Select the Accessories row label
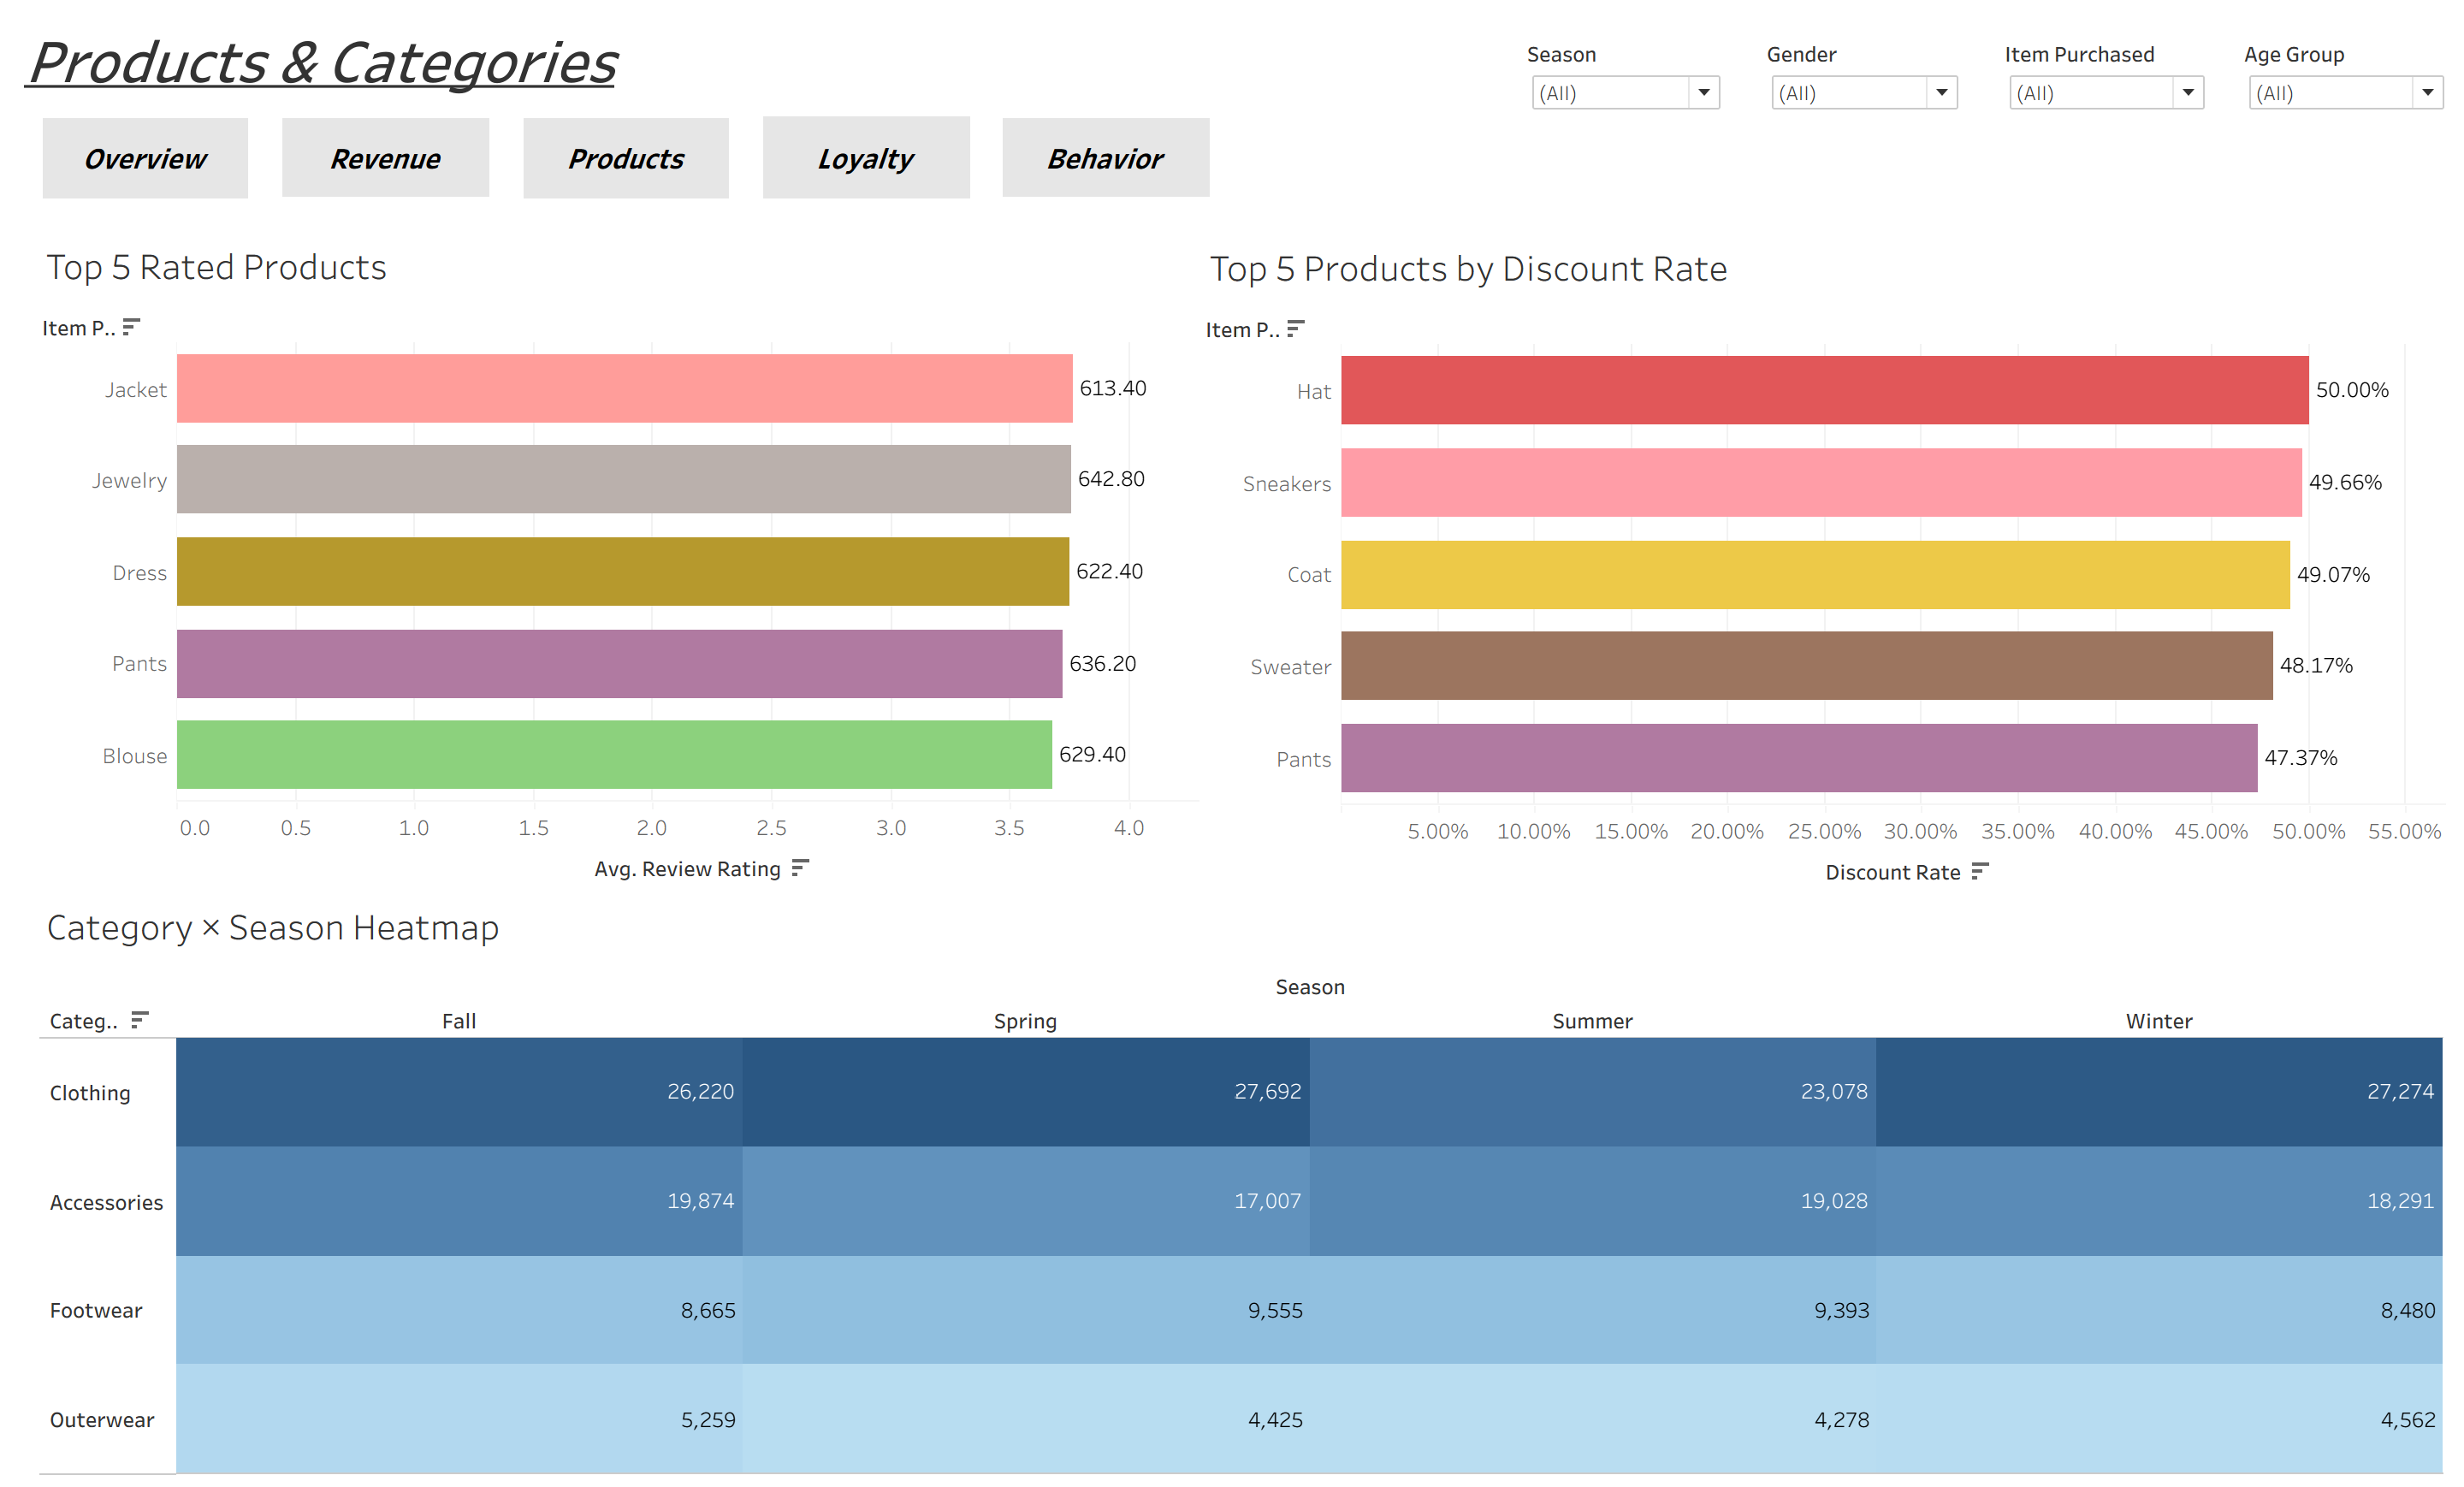Viewport: 2464px width, 1487px height. point(106,1202)
